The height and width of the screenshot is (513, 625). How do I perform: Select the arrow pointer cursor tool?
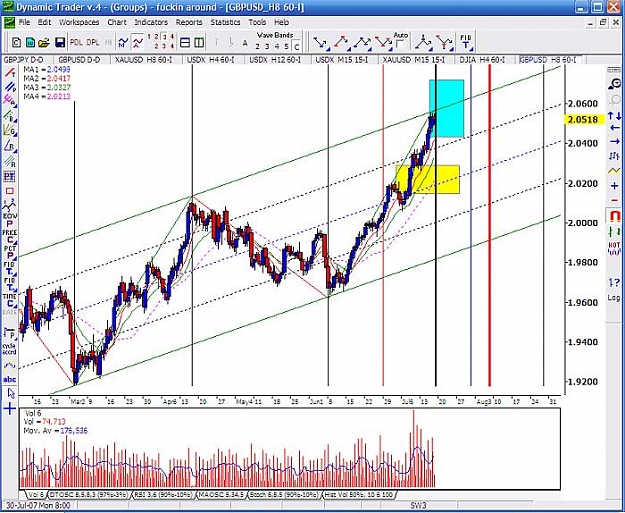tap(11, 393)
